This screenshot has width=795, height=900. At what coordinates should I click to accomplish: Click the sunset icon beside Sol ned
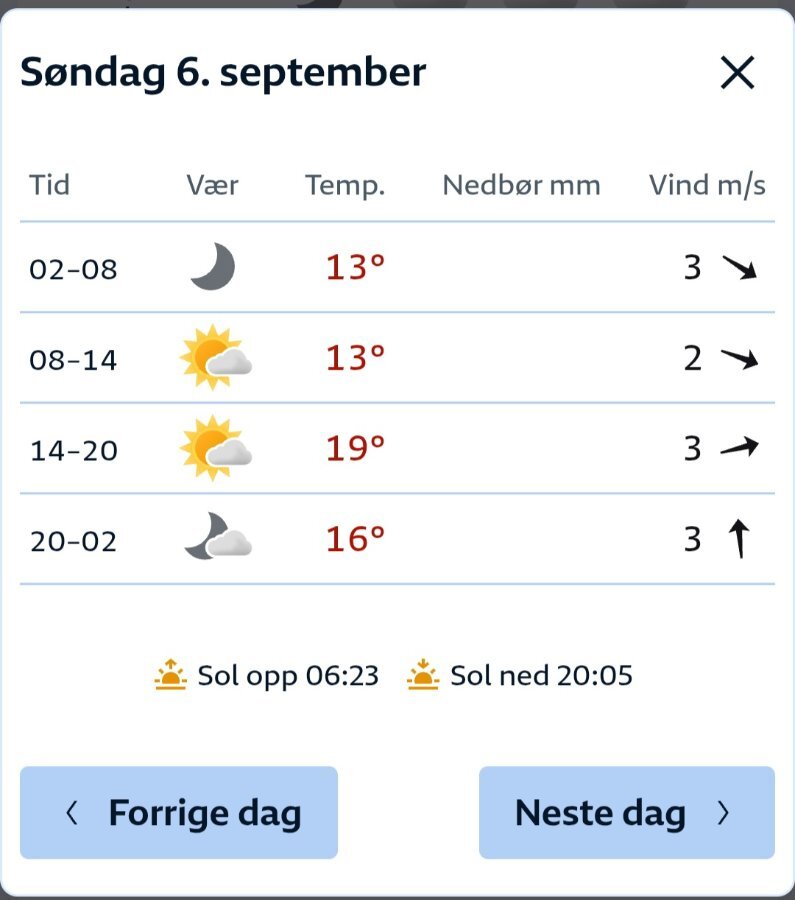[423, 674]
